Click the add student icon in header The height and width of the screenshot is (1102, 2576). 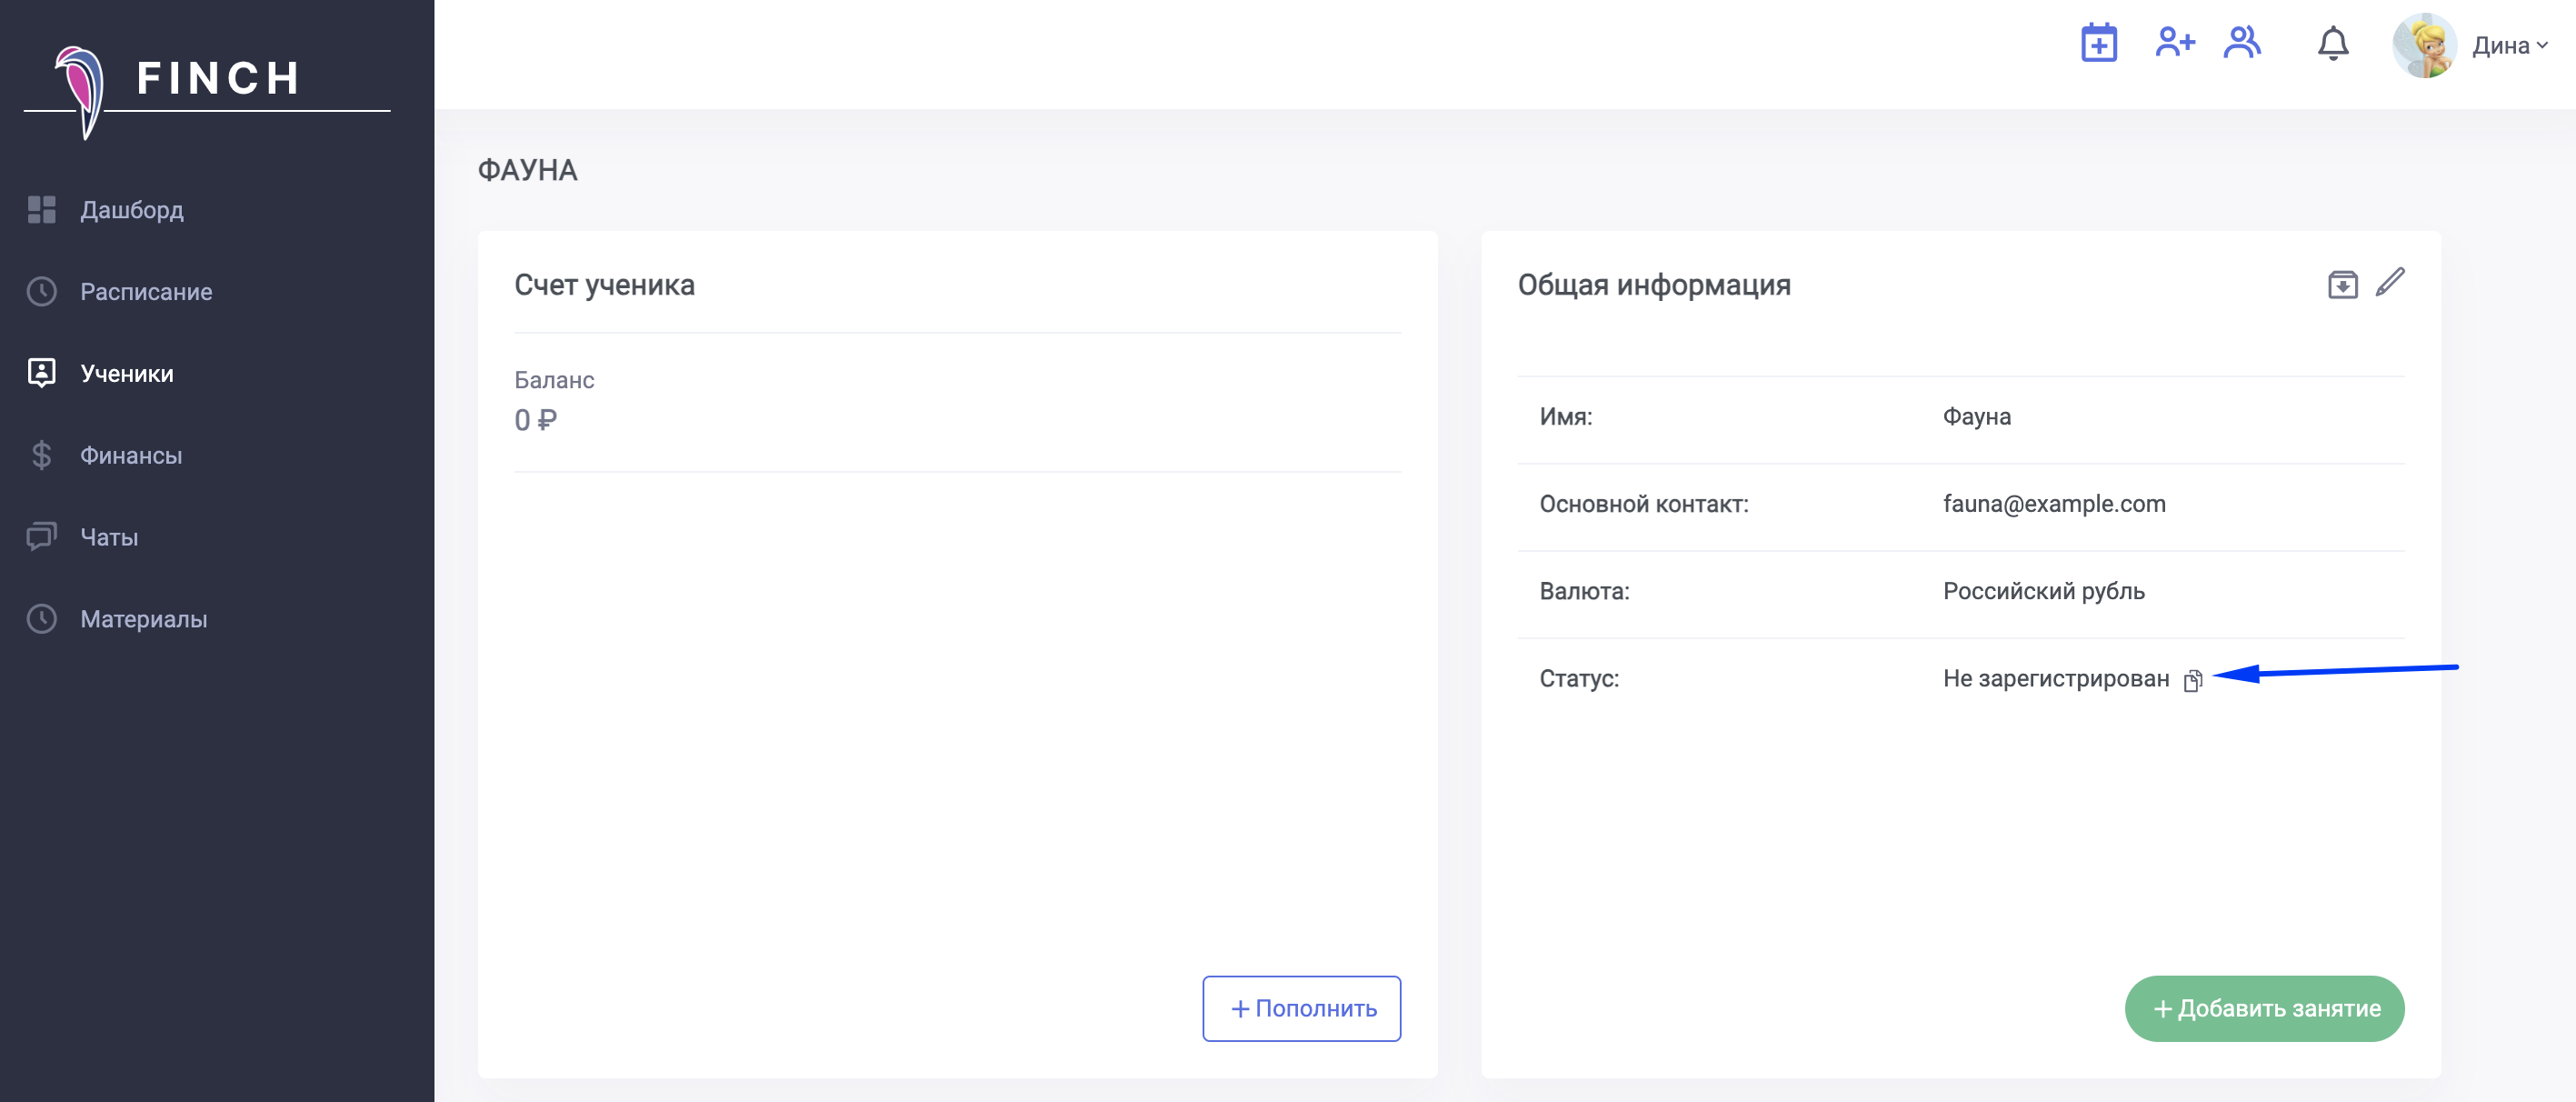2174,42
